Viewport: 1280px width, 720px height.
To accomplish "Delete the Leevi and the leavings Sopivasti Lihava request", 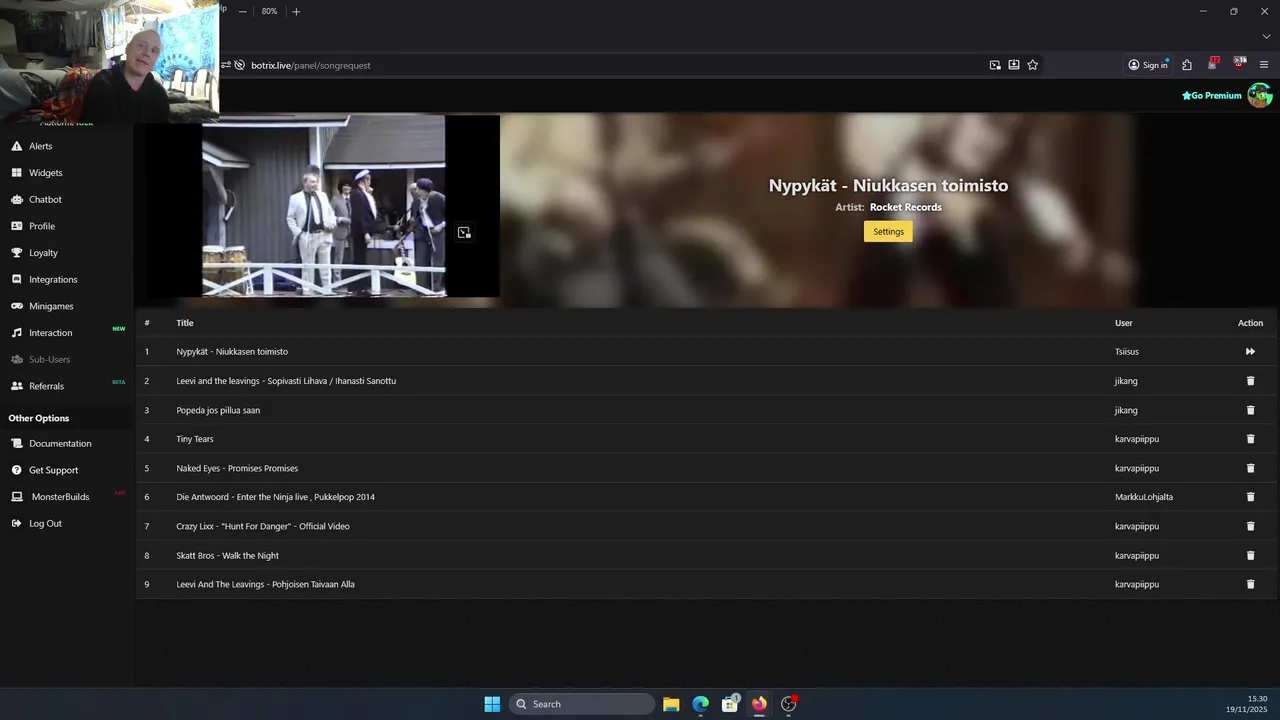I will coord(1250,381).
